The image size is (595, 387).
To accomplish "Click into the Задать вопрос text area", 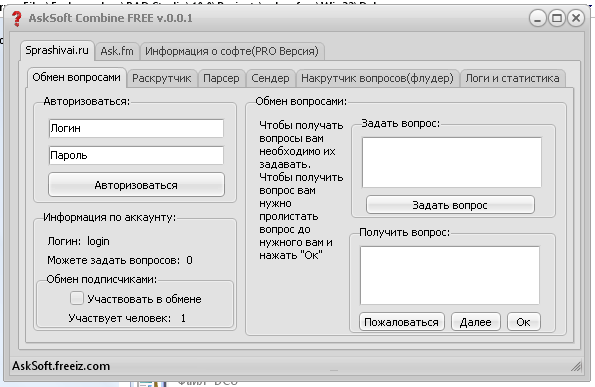I will tap(452, 162).
